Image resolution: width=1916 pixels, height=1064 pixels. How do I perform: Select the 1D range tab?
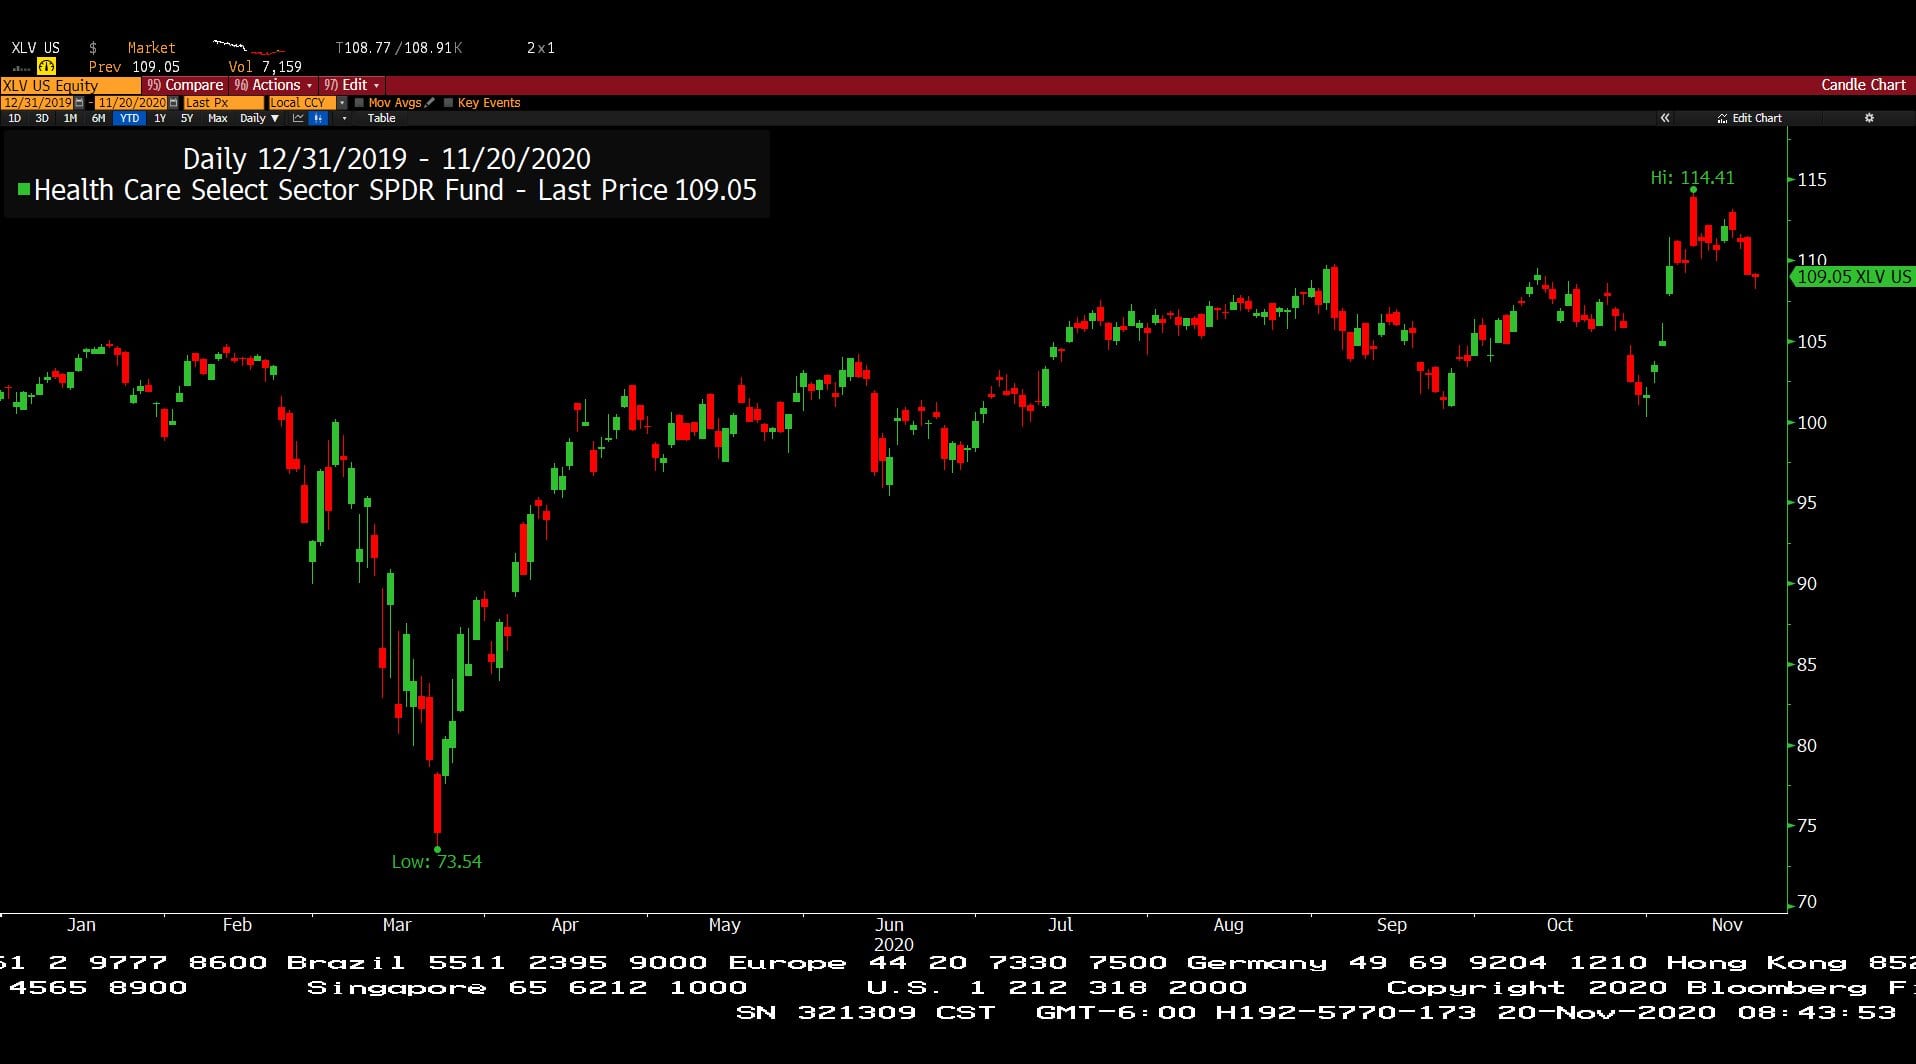14,118
